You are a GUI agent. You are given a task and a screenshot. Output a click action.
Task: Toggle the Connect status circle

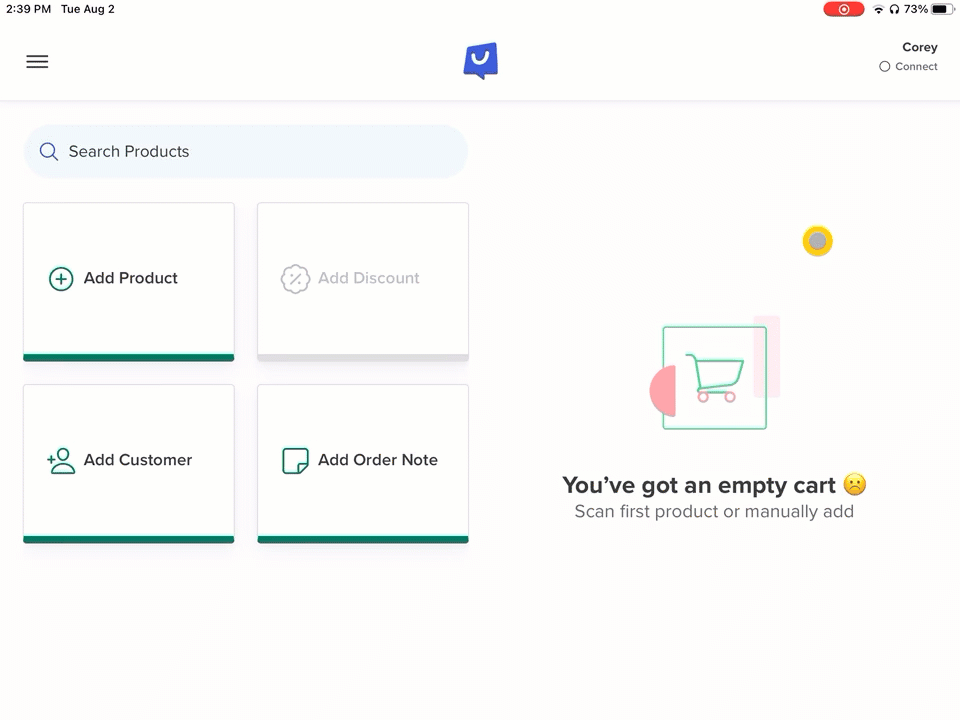[x=884, y=67]
